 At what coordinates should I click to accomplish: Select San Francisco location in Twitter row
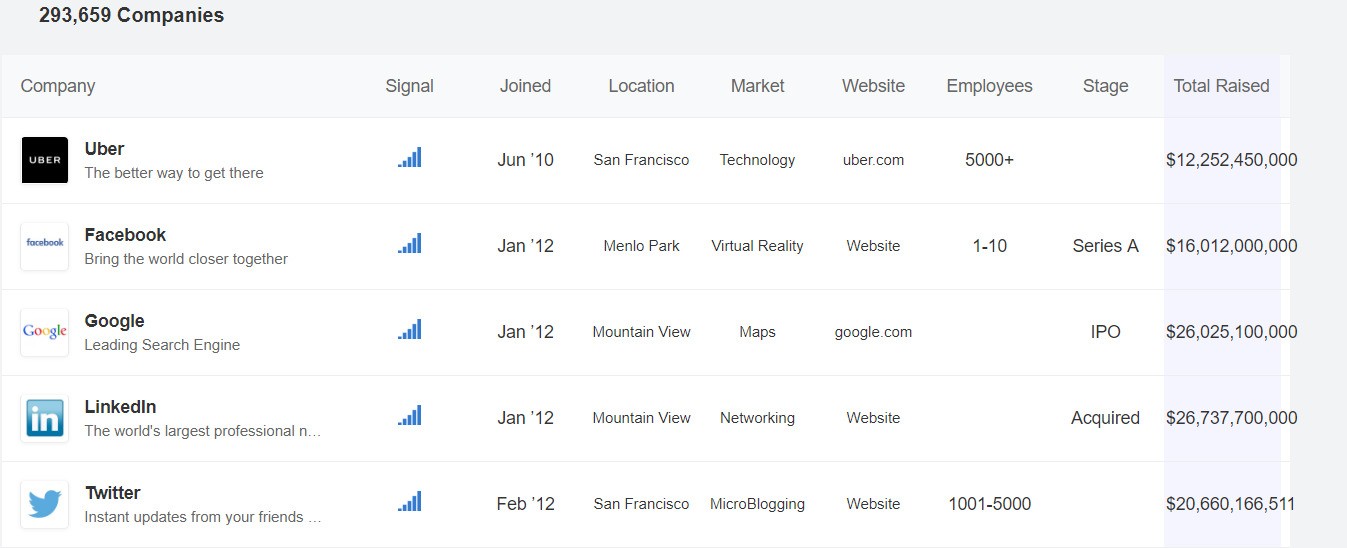[642, 504]
